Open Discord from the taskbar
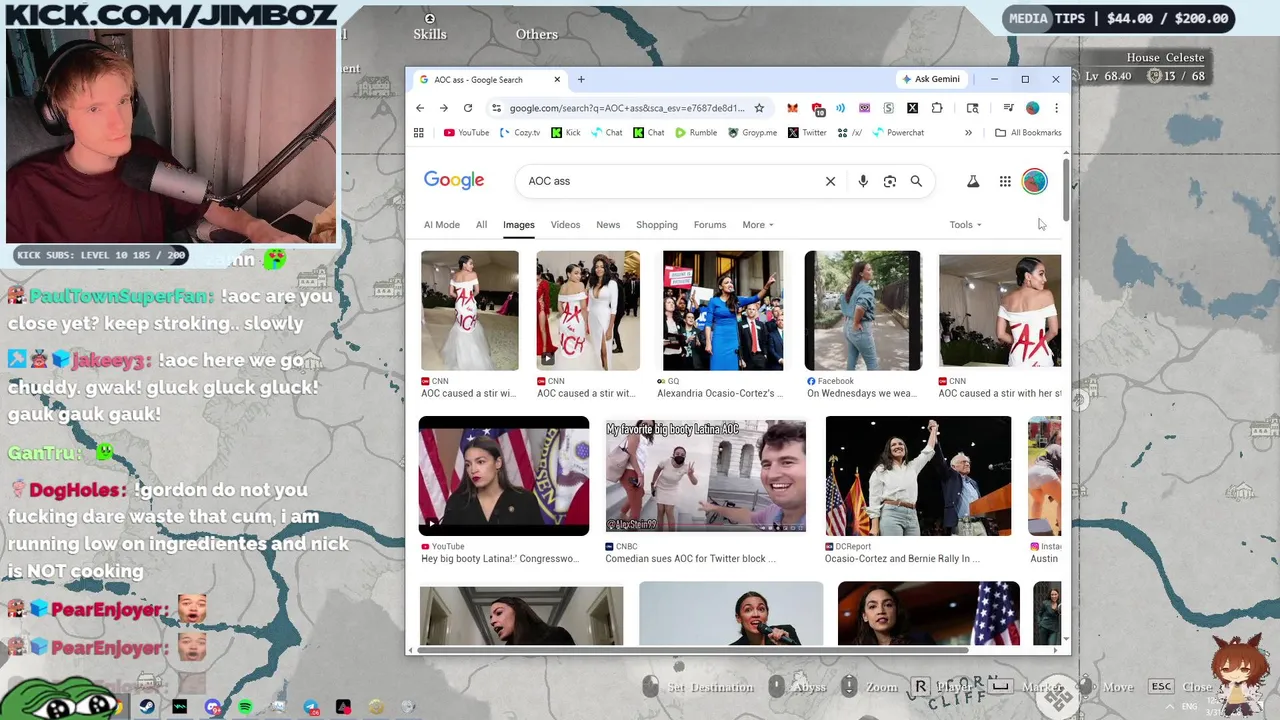1280x720 pixels. (212, 707)
